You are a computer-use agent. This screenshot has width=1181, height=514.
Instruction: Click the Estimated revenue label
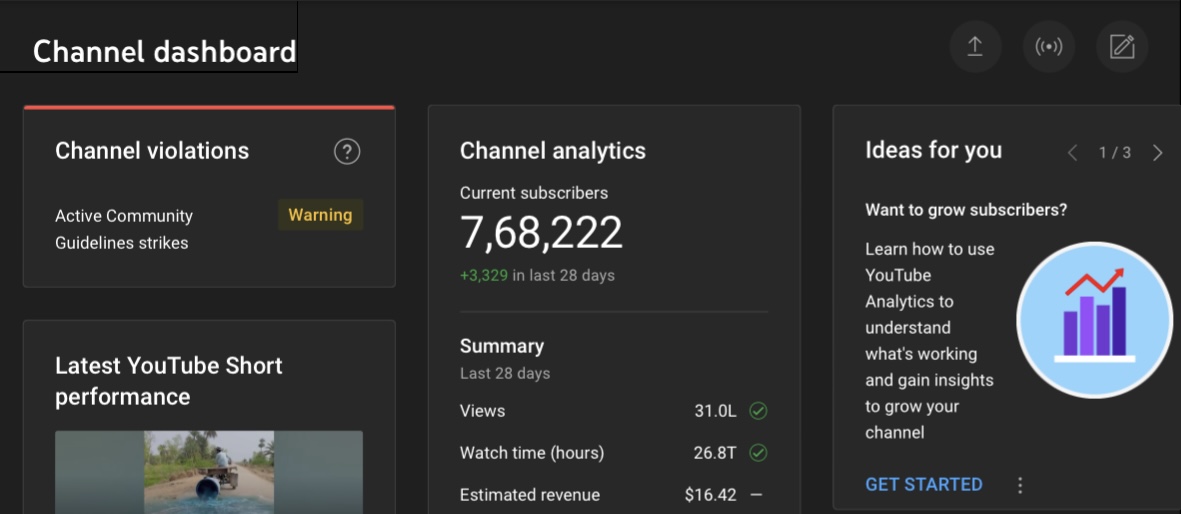tap(530, 495)
